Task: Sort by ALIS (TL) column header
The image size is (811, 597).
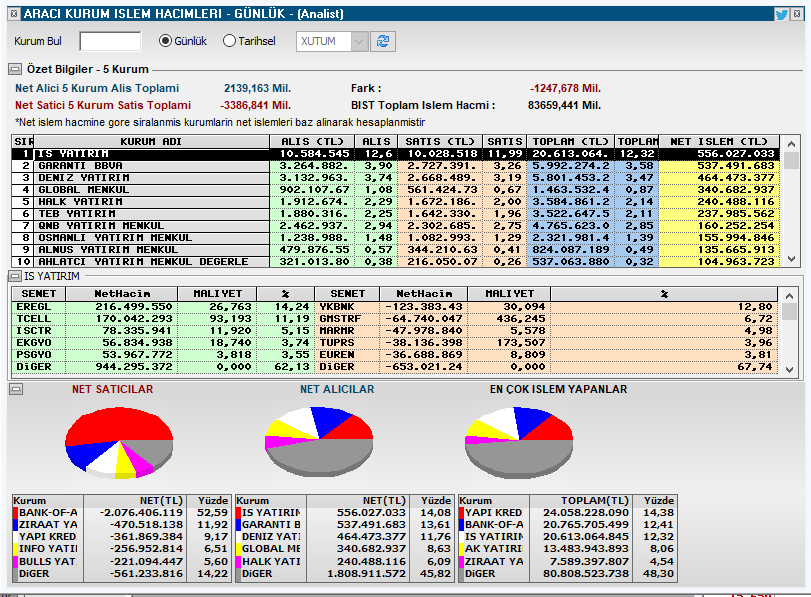Action: click(312, 142)
